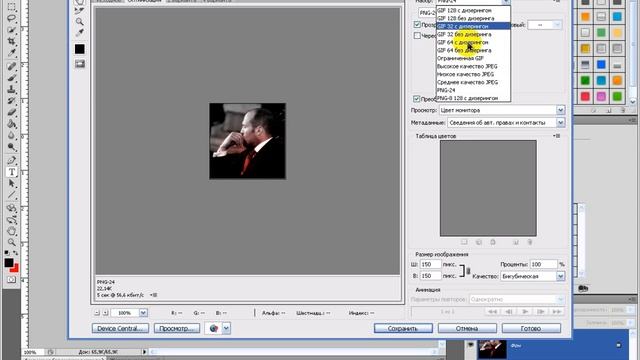Viewport: 640px width, 360px height.
Task: Choose GIF 128 без дизеринга preset
Action: 473,18
